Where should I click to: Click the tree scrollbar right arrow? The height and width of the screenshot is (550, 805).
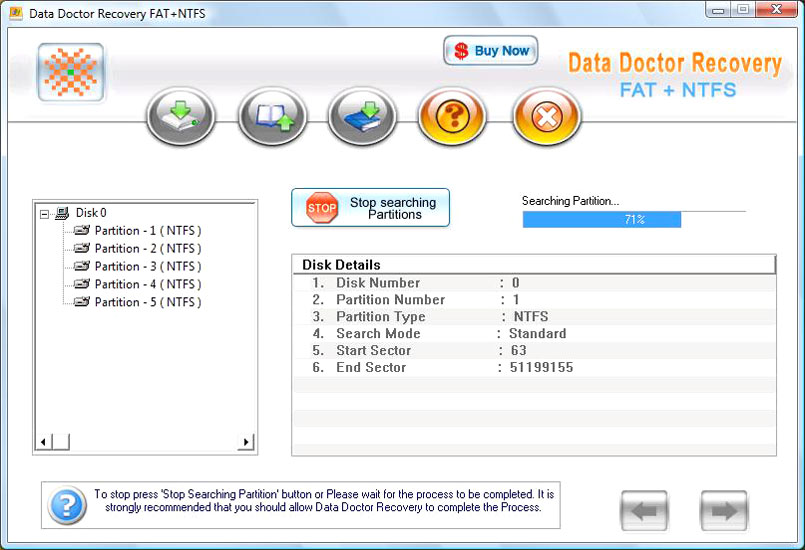(246, 442)
